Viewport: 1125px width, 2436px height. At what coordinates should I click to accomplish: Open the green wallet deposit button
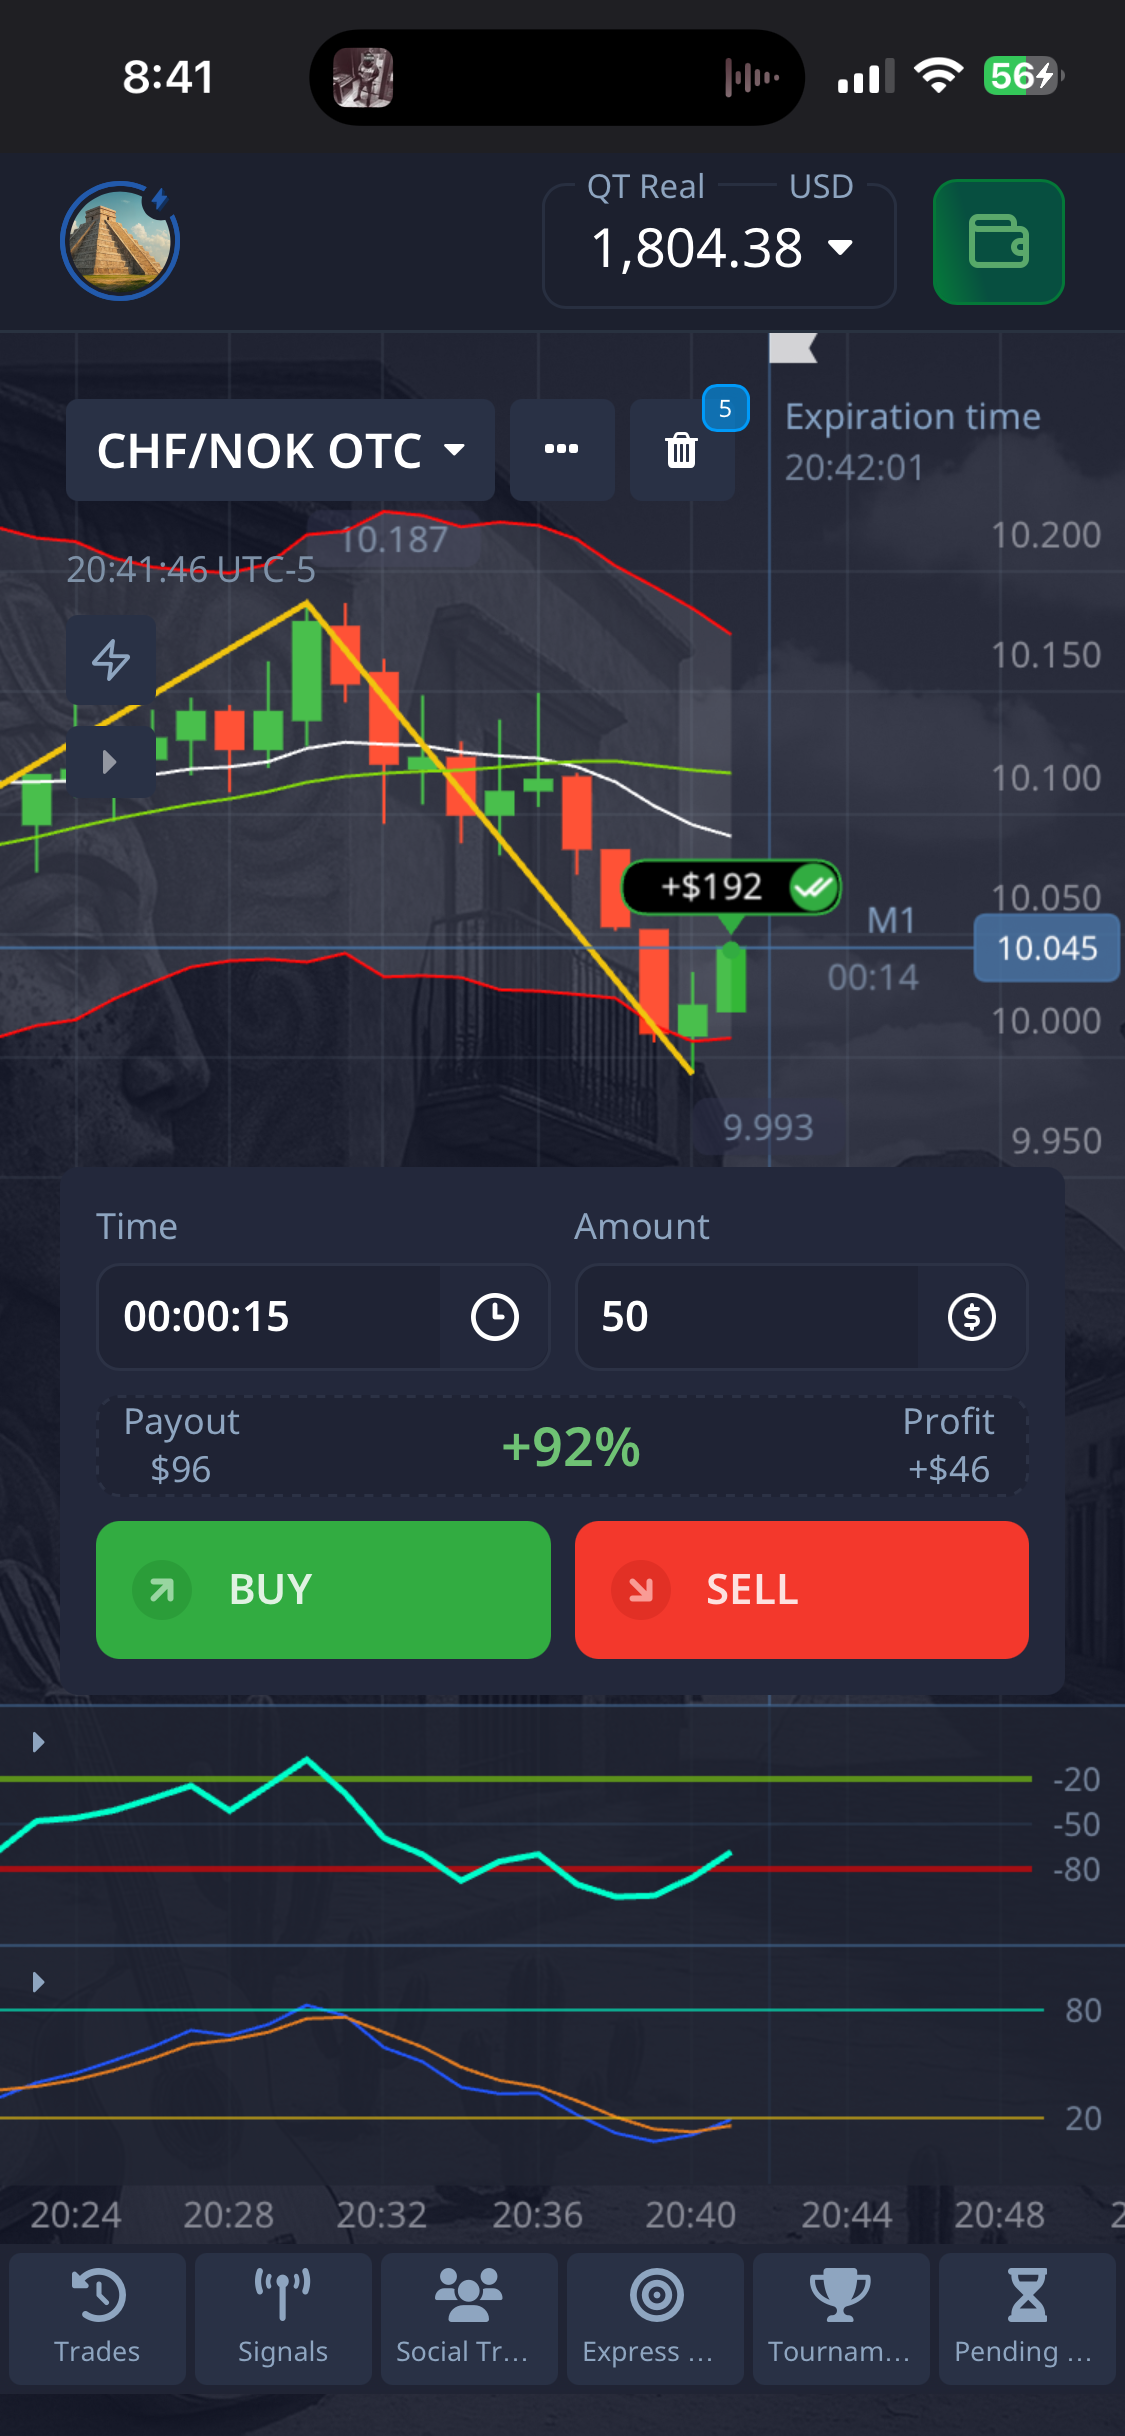coord(997,242)
